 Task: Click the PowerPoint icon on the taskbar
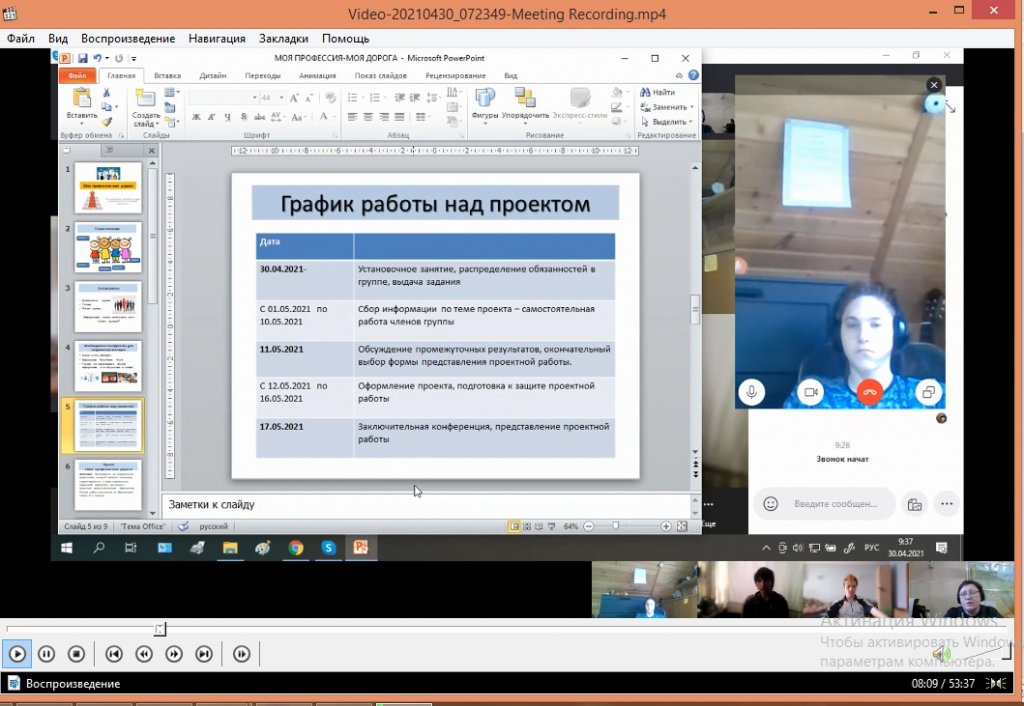[x=359, y=547]
